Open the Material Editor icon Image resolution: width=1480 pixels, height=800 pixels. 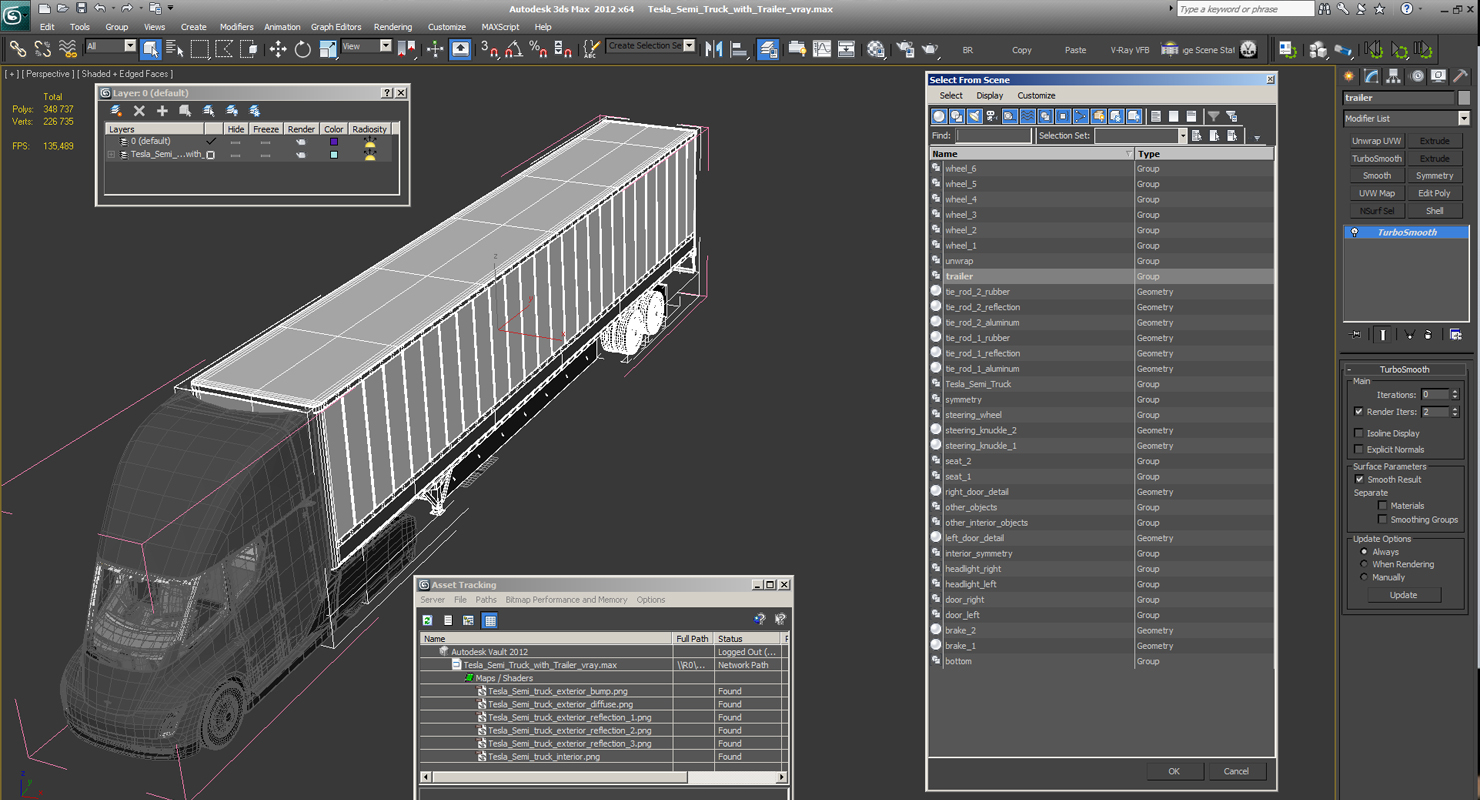(876, 49)
